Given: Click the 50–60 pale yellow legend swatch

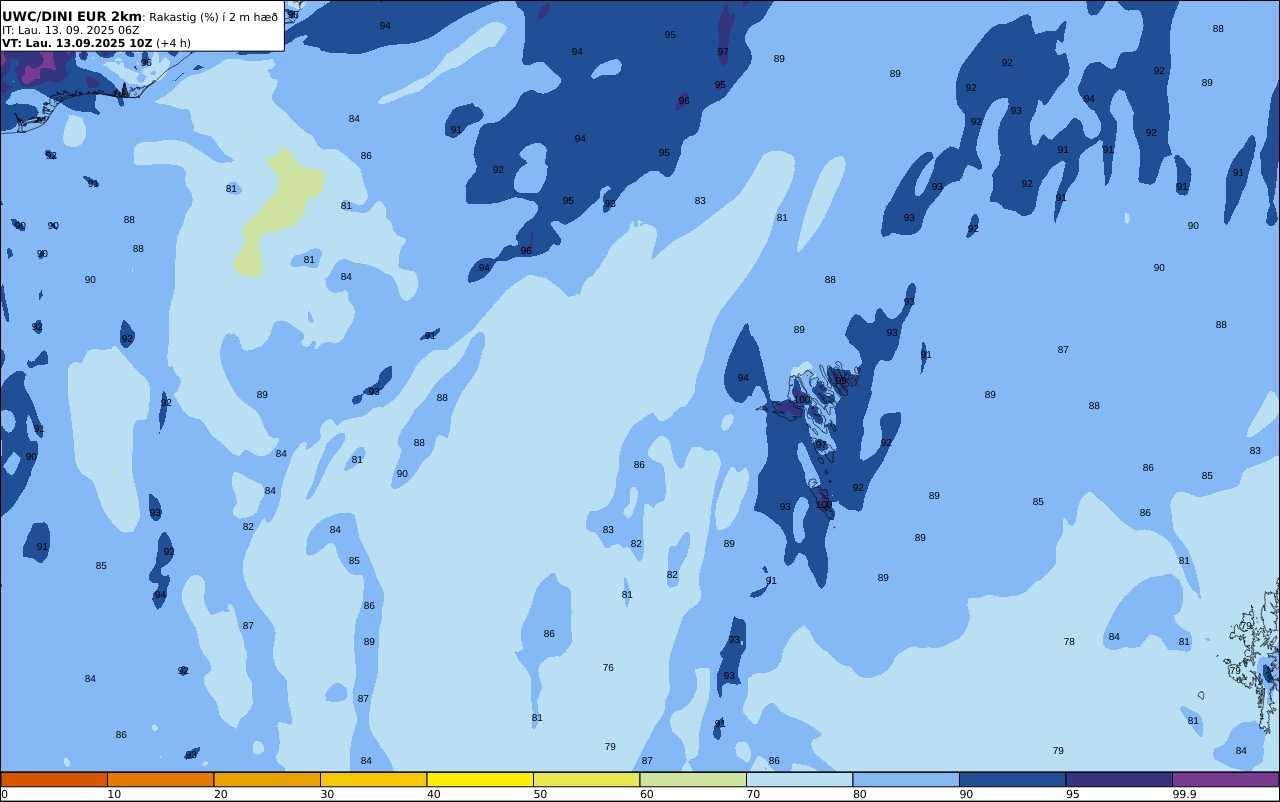Looking at the screenshot, I should 586,779.
